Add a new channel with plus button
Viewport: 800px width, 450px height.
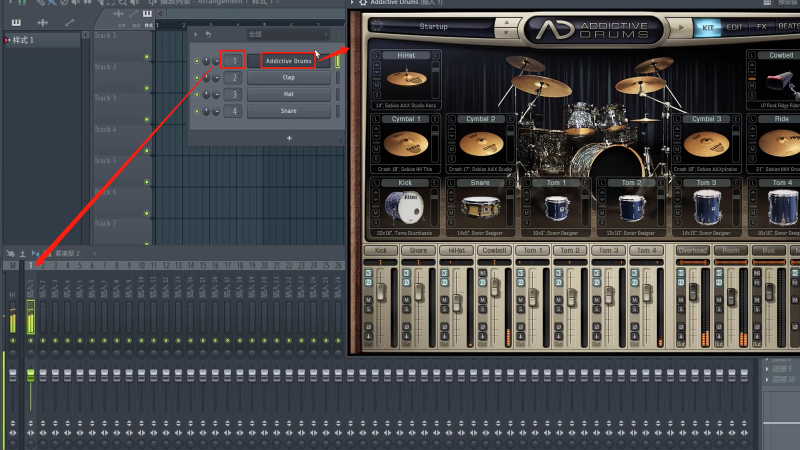[x=289, y=138]
